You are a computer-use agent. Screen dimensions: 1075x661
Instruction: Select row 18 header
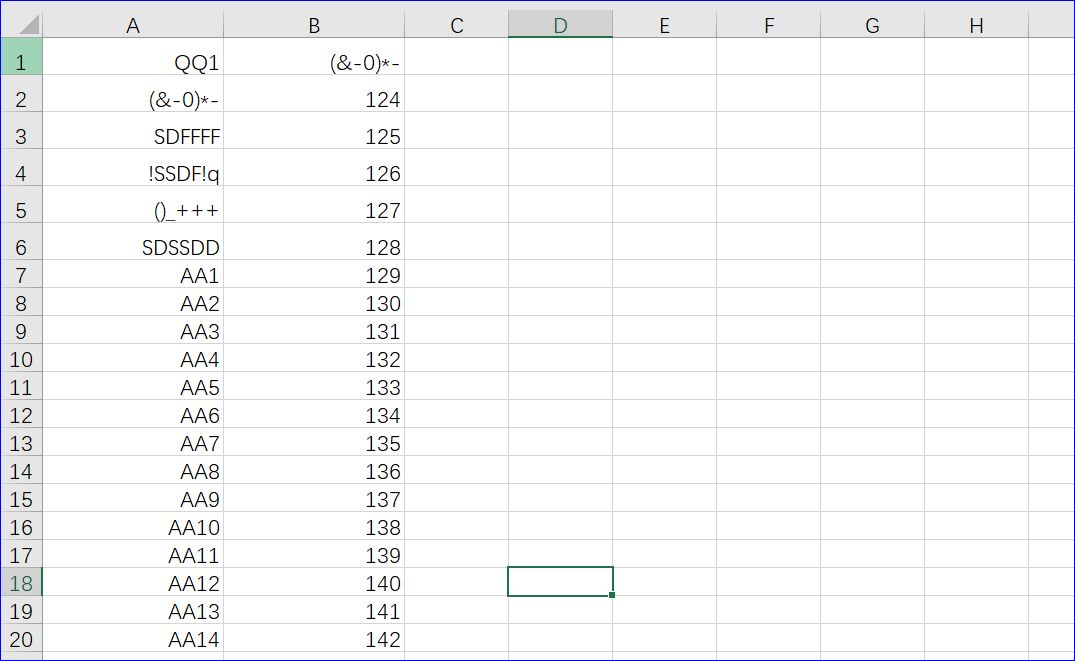[x=21, y=581]
